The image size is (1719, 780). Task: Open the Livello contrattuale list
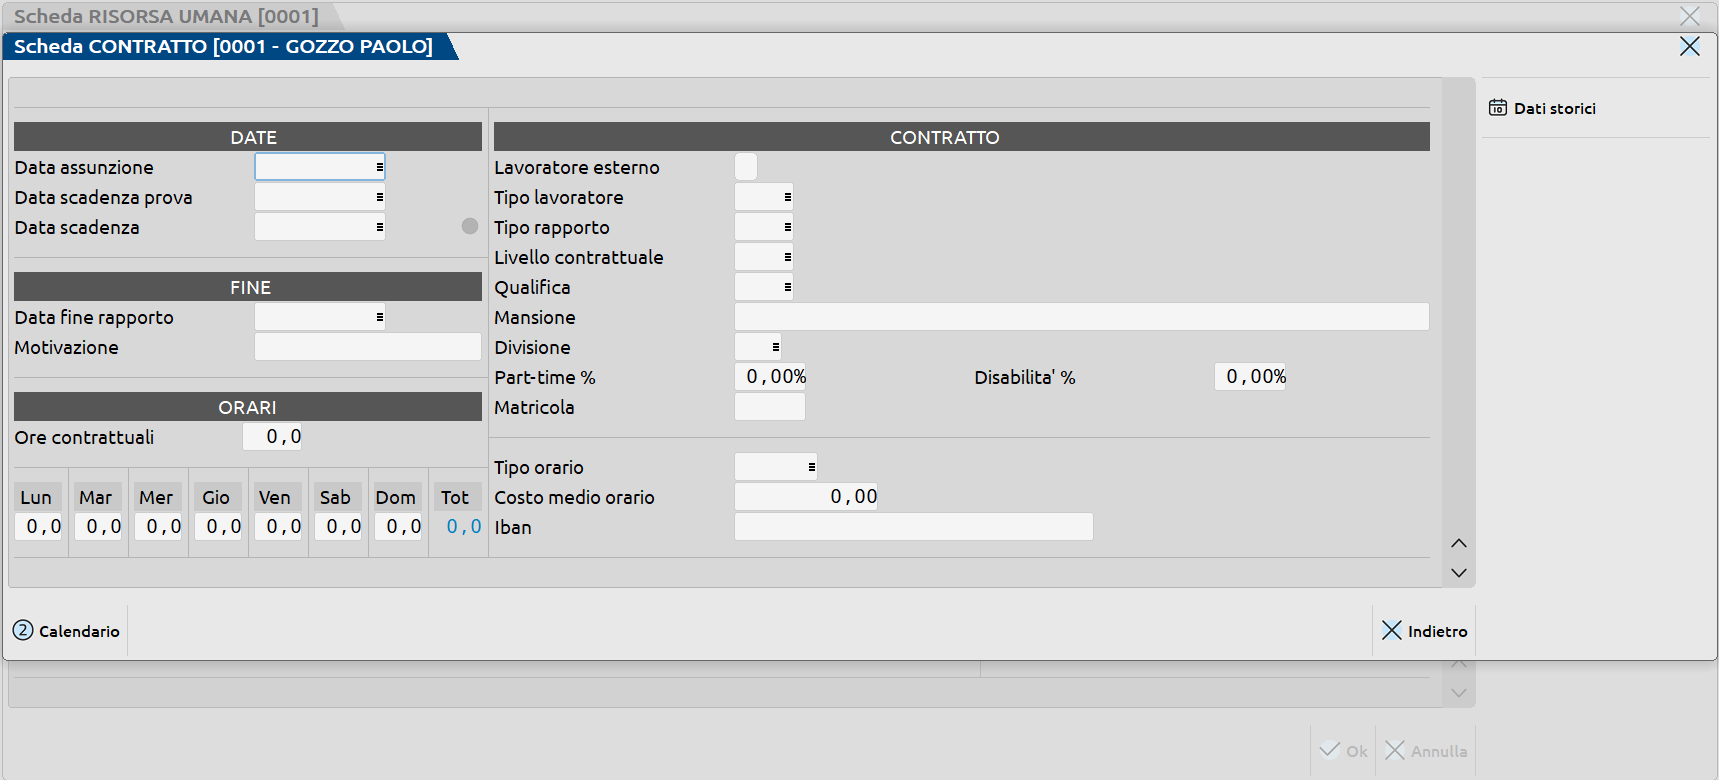click(x=787, y=258)
